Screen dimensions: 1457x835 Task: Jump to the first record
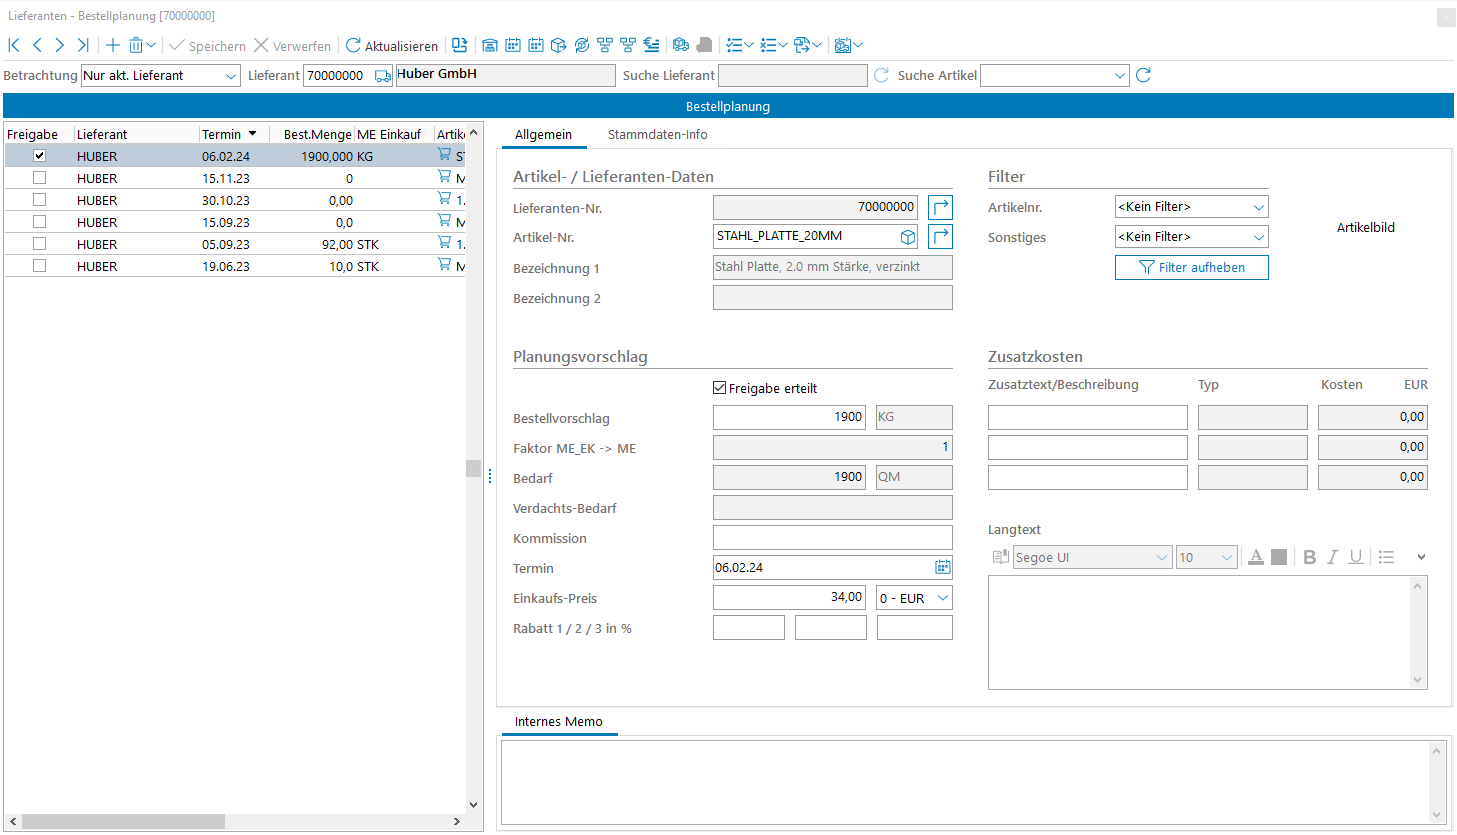pos(14,45)
